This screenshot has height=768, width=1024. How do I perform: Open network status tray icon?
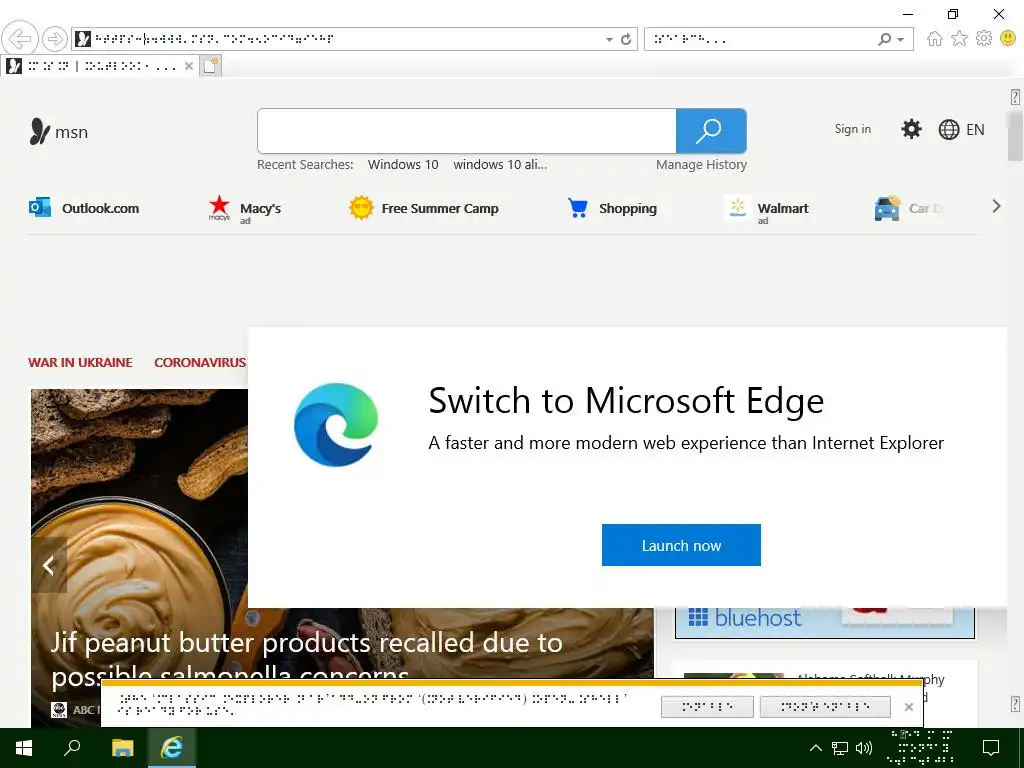point(840,748)
